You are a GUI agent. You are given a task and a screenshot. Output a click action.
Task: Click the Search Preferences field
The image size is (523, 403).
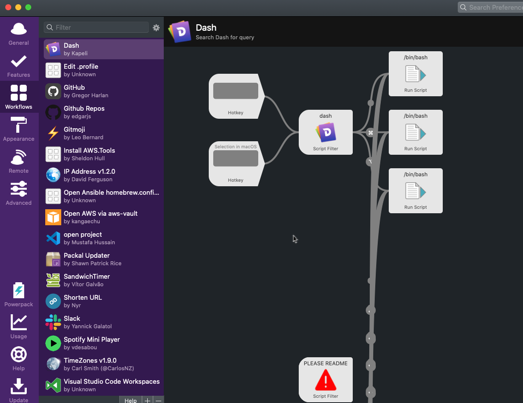click(490, 7)
